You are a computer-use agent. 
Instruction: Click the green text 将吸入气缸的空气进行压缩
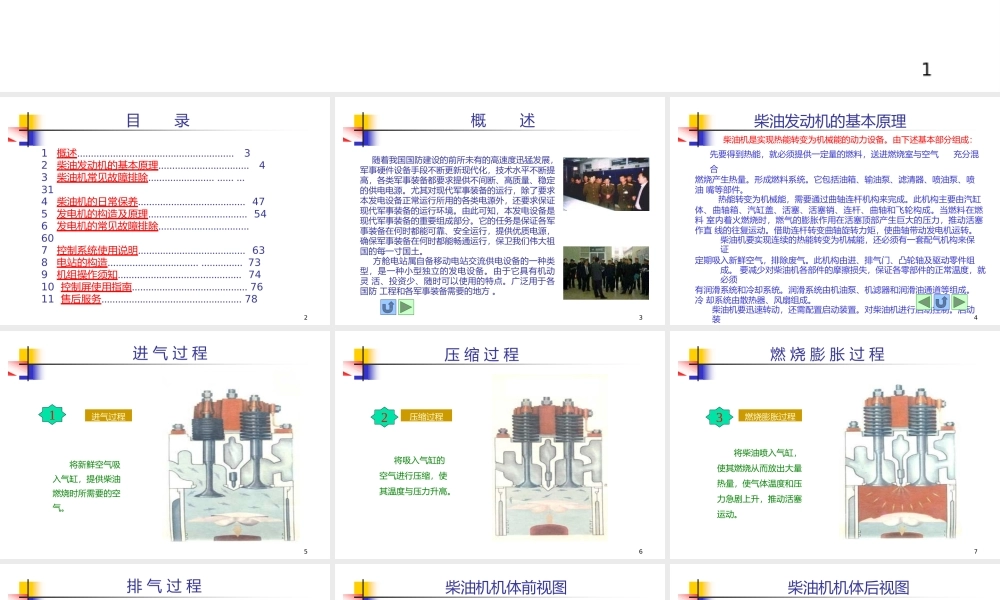click(x=415, y=476)
